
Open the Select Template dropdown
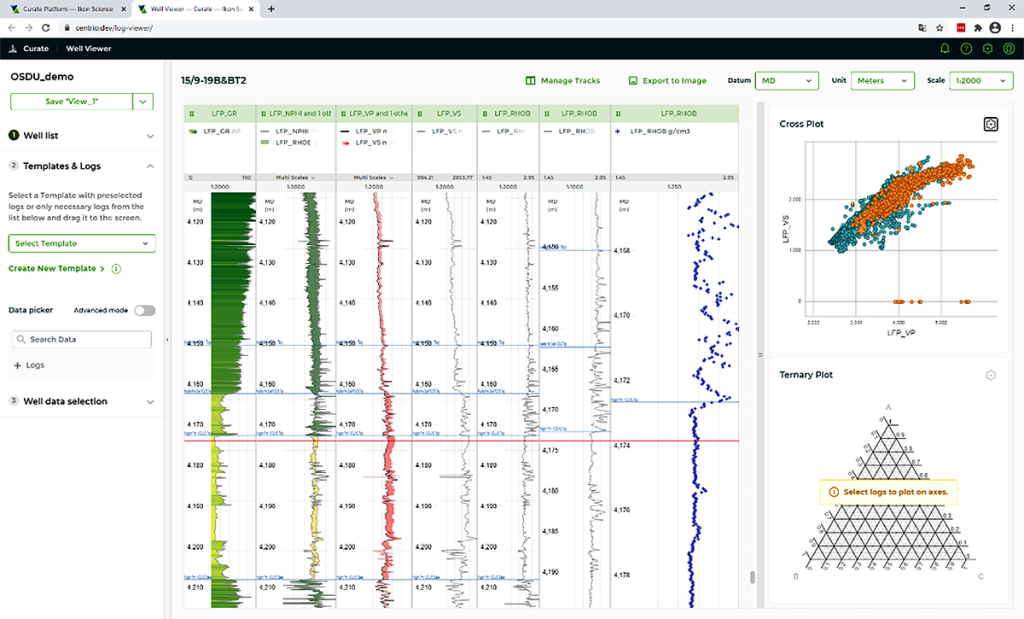pos(80,244)
